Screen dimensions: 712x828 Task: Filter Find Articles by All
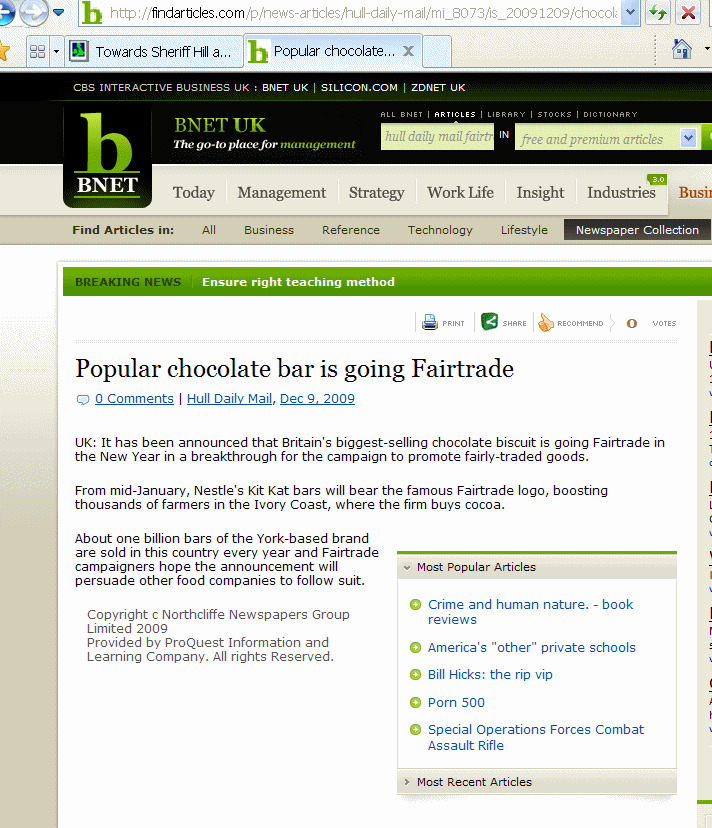209,230
